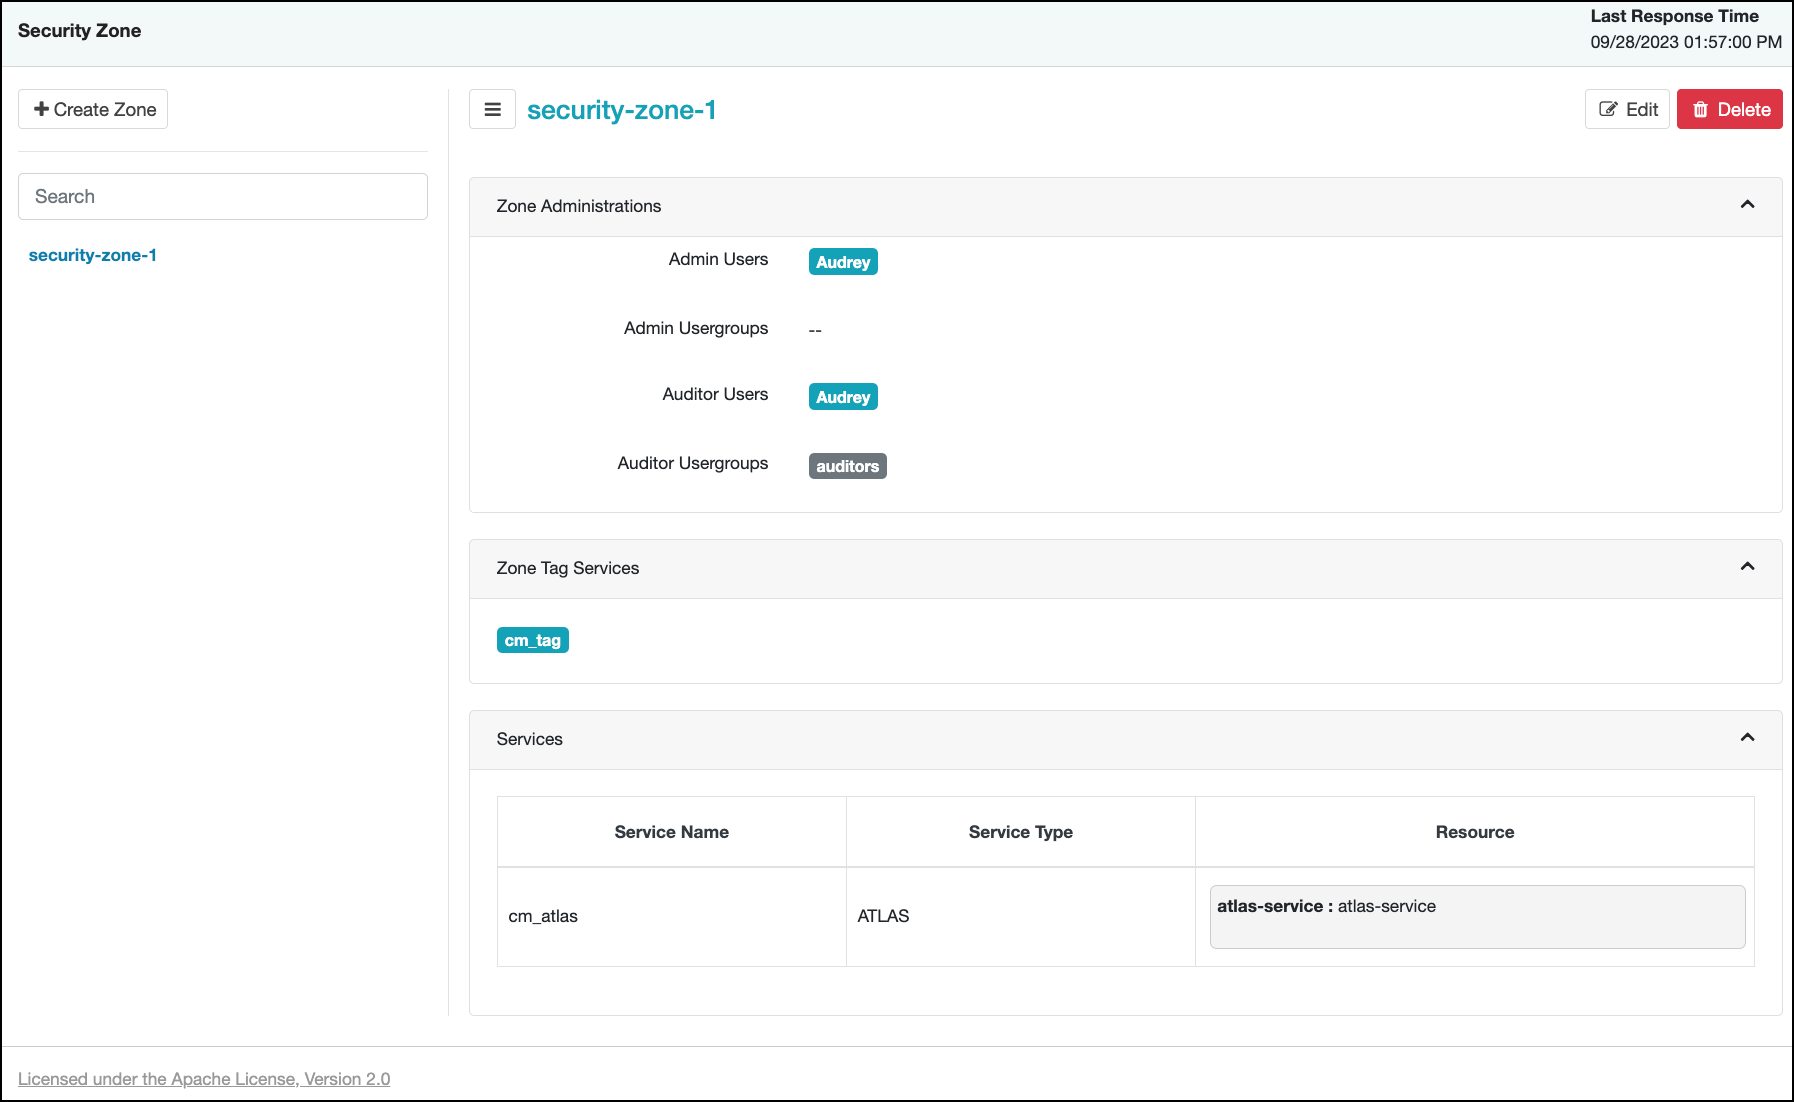Click the Audrey badge under Auditor Users
Viewport: 1794px width, 1102px height.
[843, 397]
